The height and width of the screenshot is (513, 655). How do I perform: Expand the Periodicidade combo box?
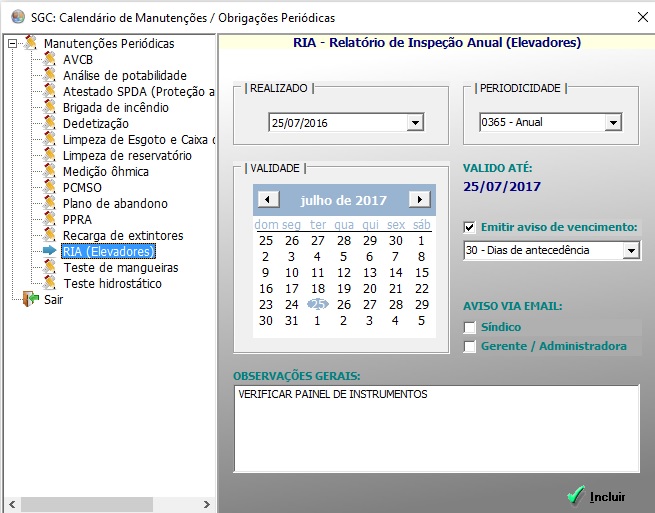pyautogui.click(x=613, y=124)
